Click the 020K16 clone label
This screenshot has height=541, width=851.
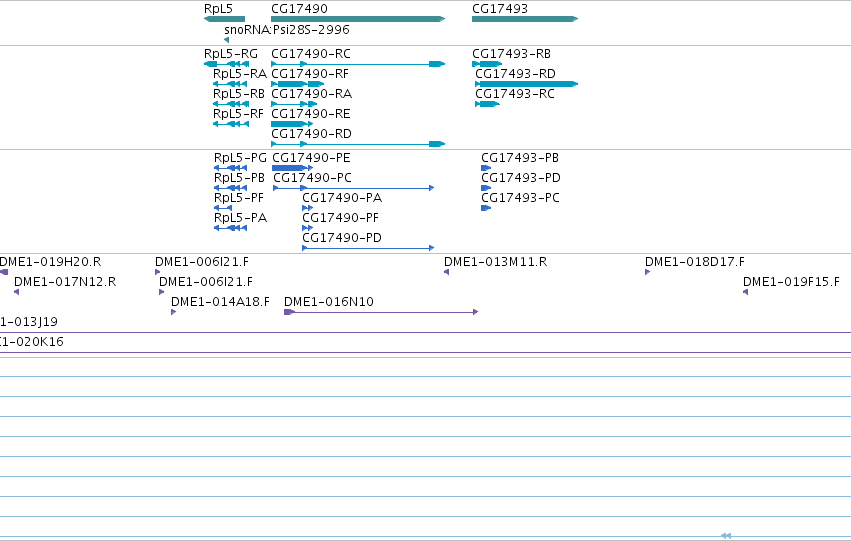[x=31, y=342]
